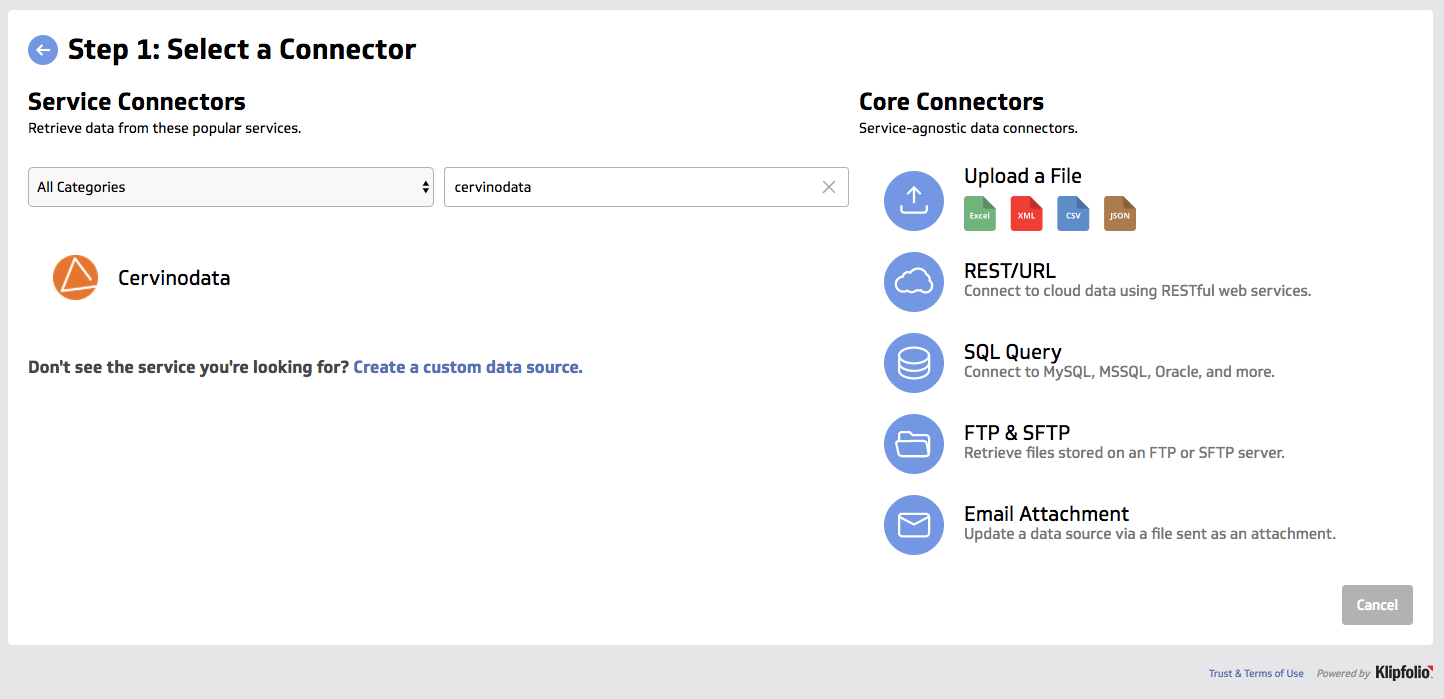Select the REST/URL connector title

pos(1010,271)
